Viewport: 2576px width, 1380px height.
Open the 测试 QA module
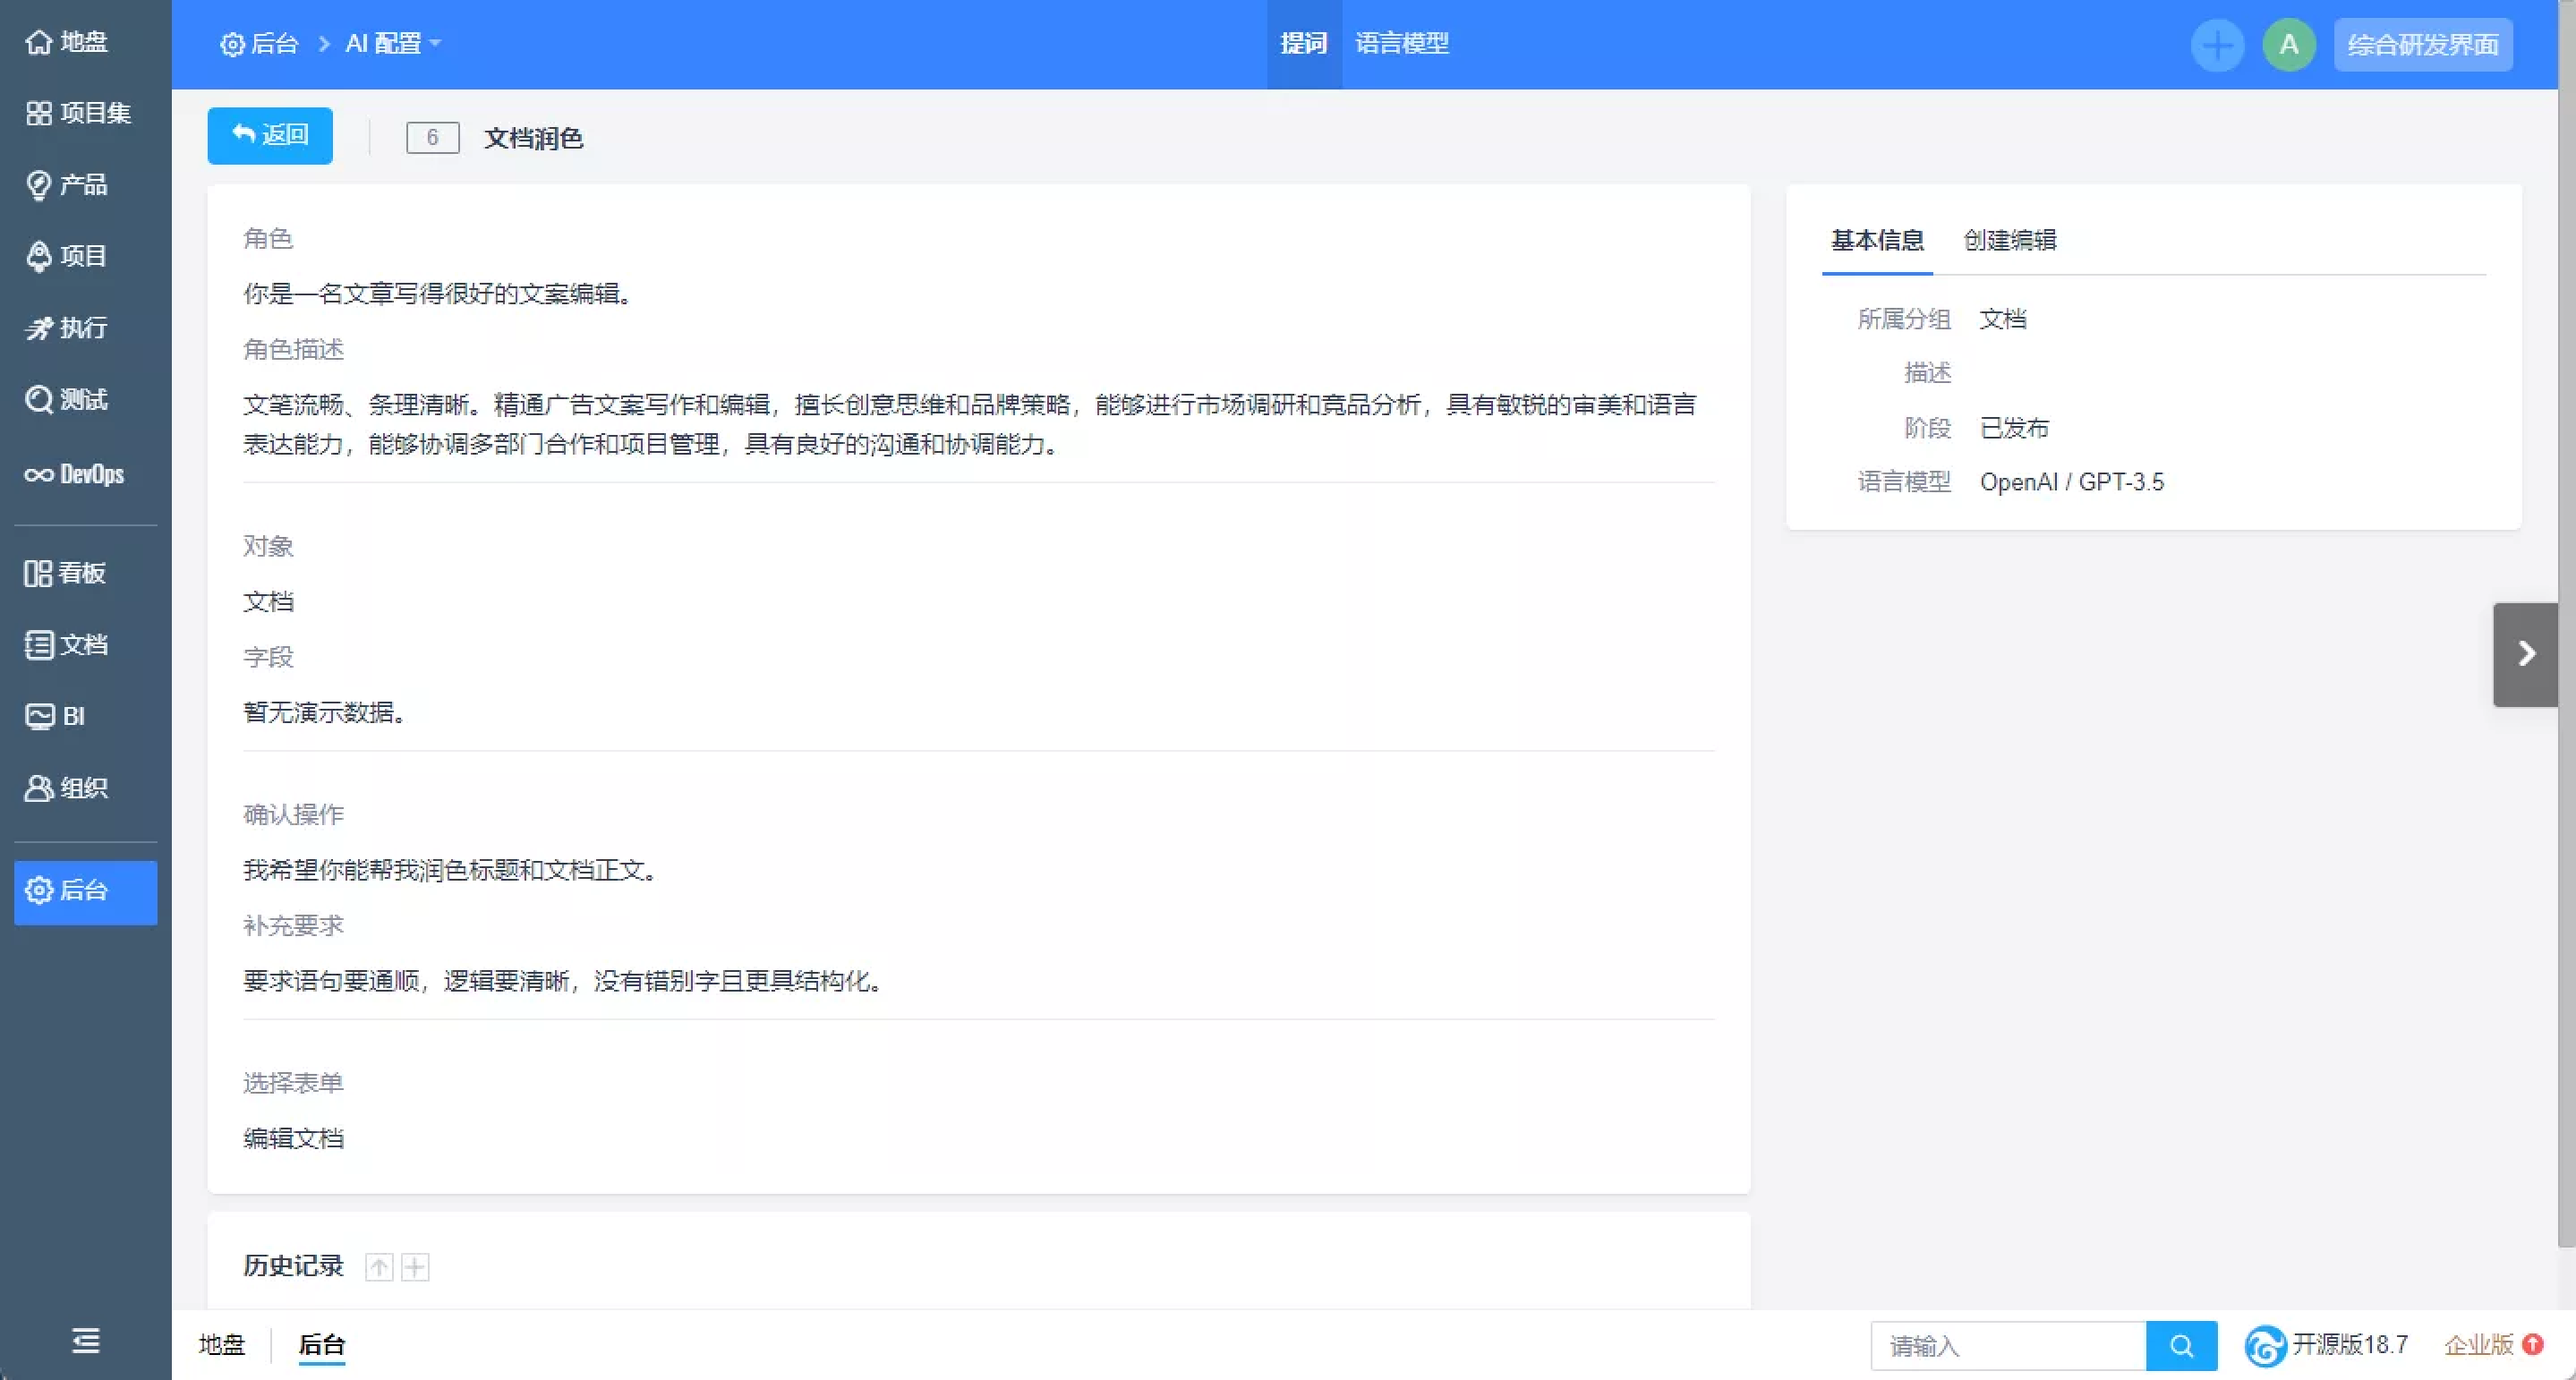(67, 400)
